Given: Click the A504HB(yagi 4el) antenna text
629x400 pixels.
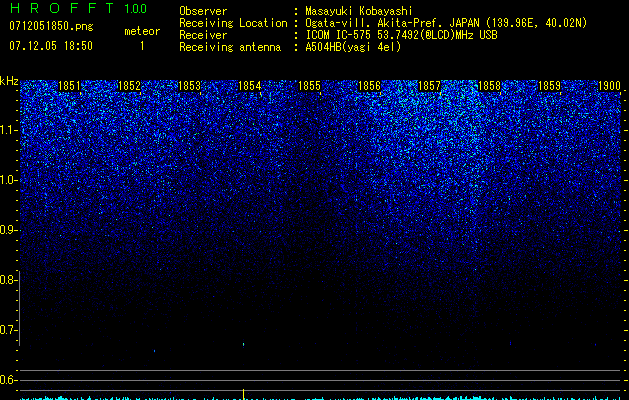Looking at the screenshot, I should coord(353,47).
